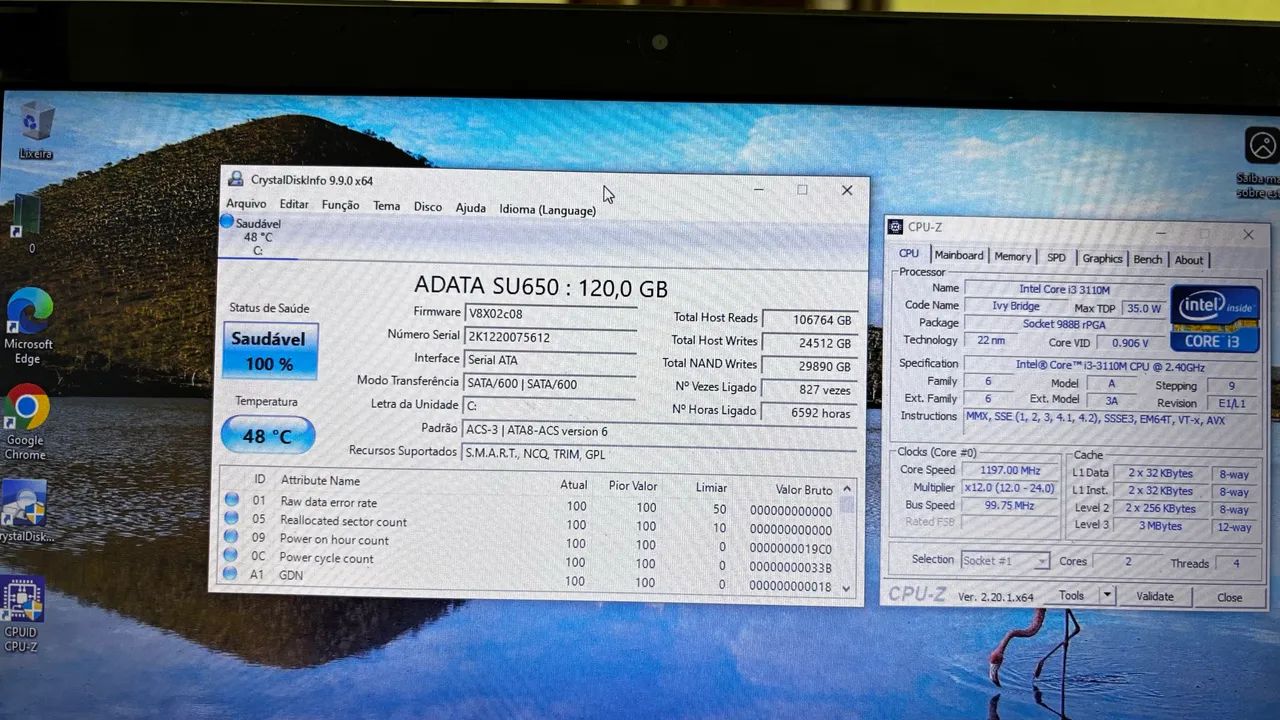Click the Total Host Reads value 106764 GB
Image resolution: width=1280 pixels, height=720 pixels.
tap(810, 320)
